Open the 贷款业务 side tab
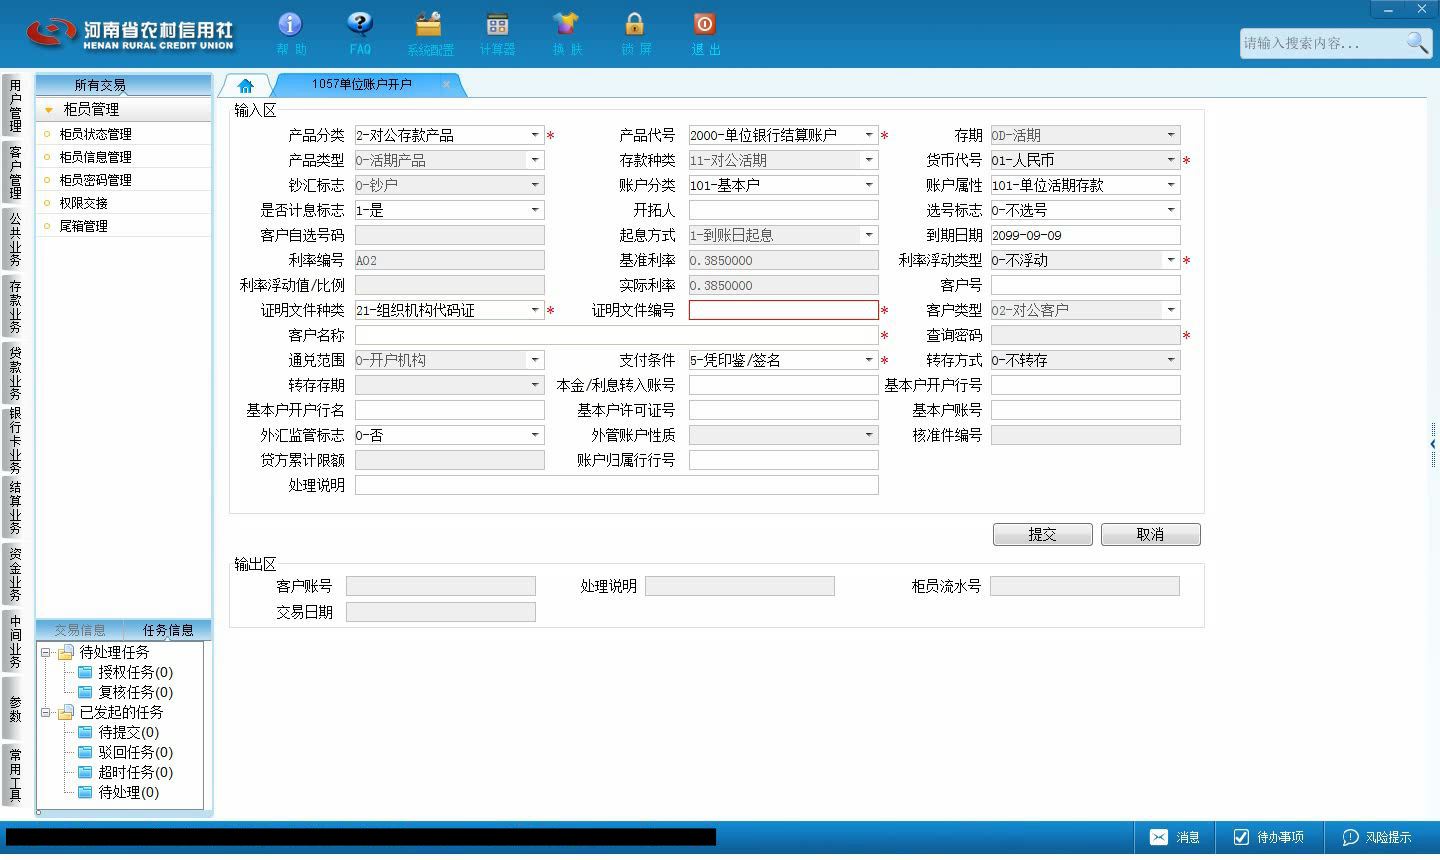Viewport: 1440px width, 860px height. point(15,373)
